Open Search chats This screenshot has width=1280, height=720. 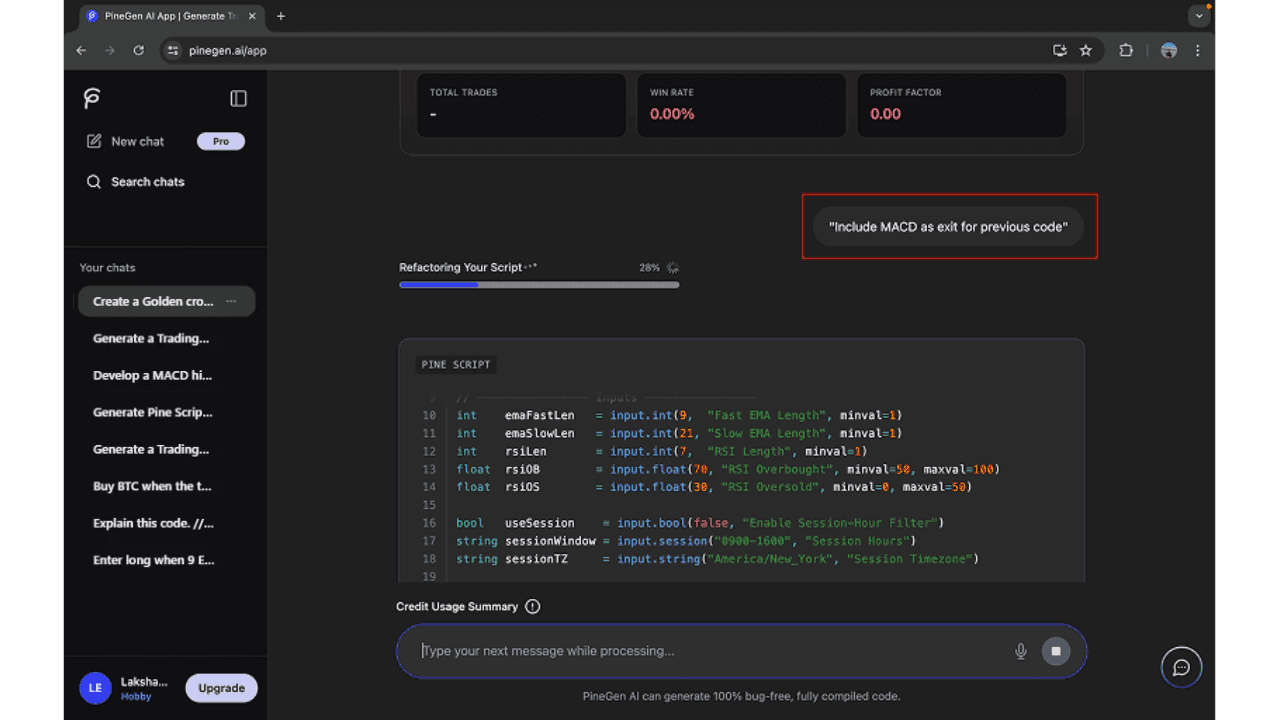(x=135, y=182)
